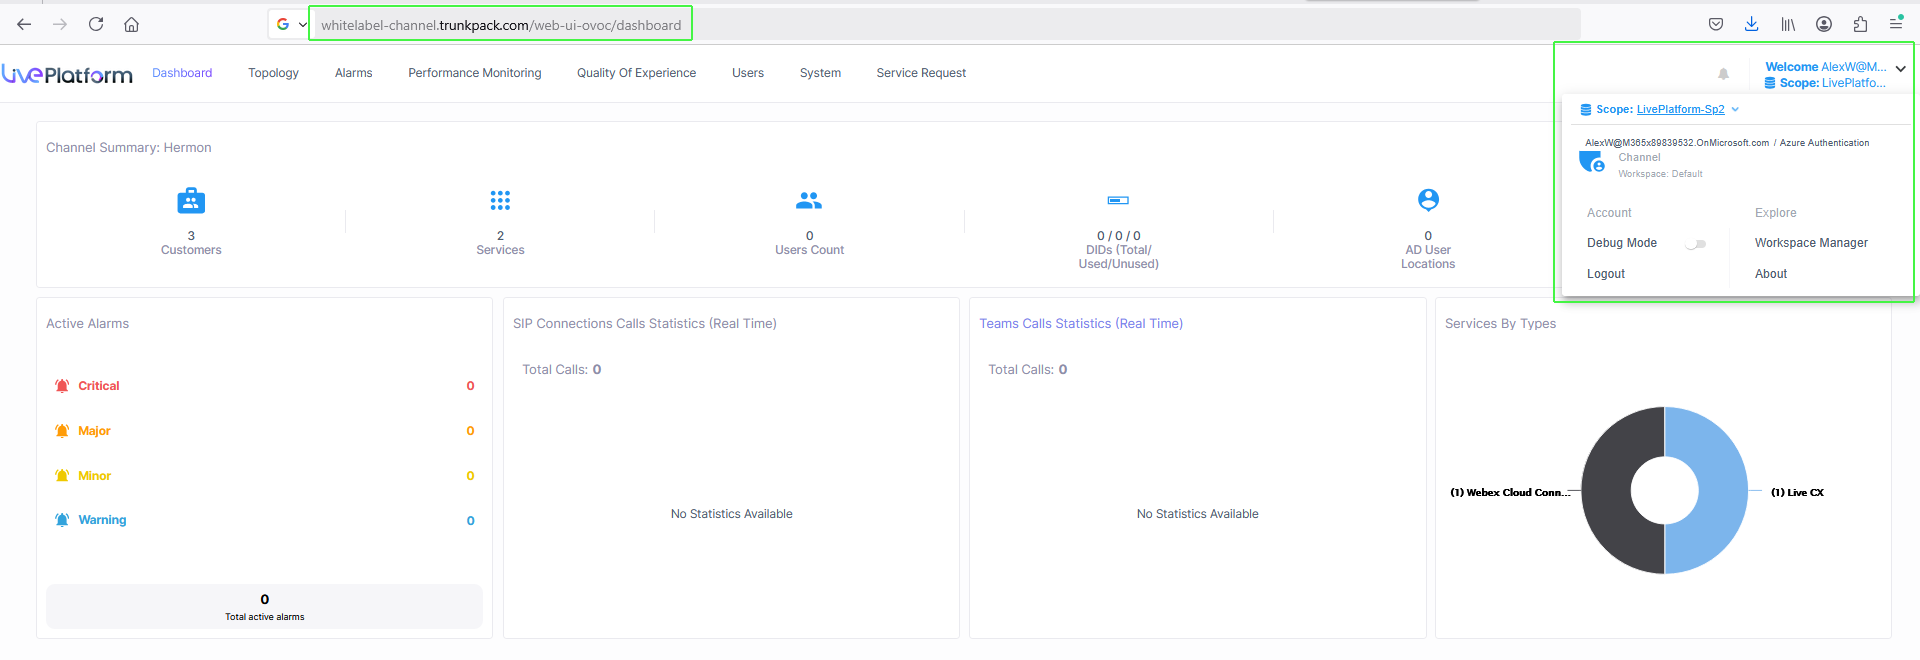This screenshot has height=660, width=1920.
Task: Collapse the Welcome user menu chevron
Action: point(1900,69)
